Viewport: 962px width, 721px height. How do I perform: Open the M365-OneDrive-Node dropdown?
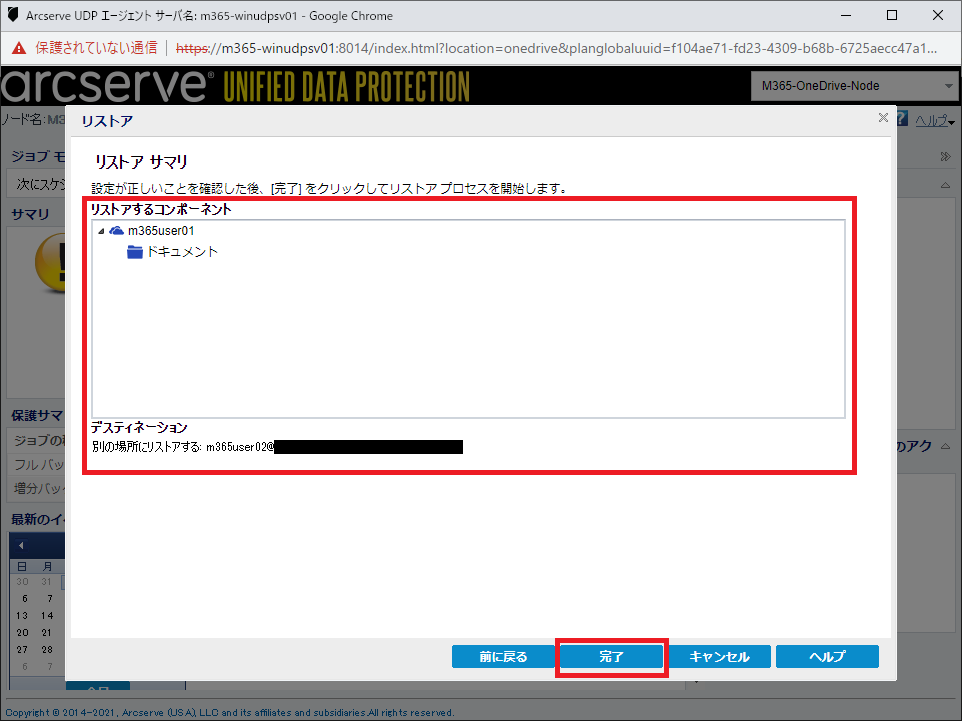(855, 86)
